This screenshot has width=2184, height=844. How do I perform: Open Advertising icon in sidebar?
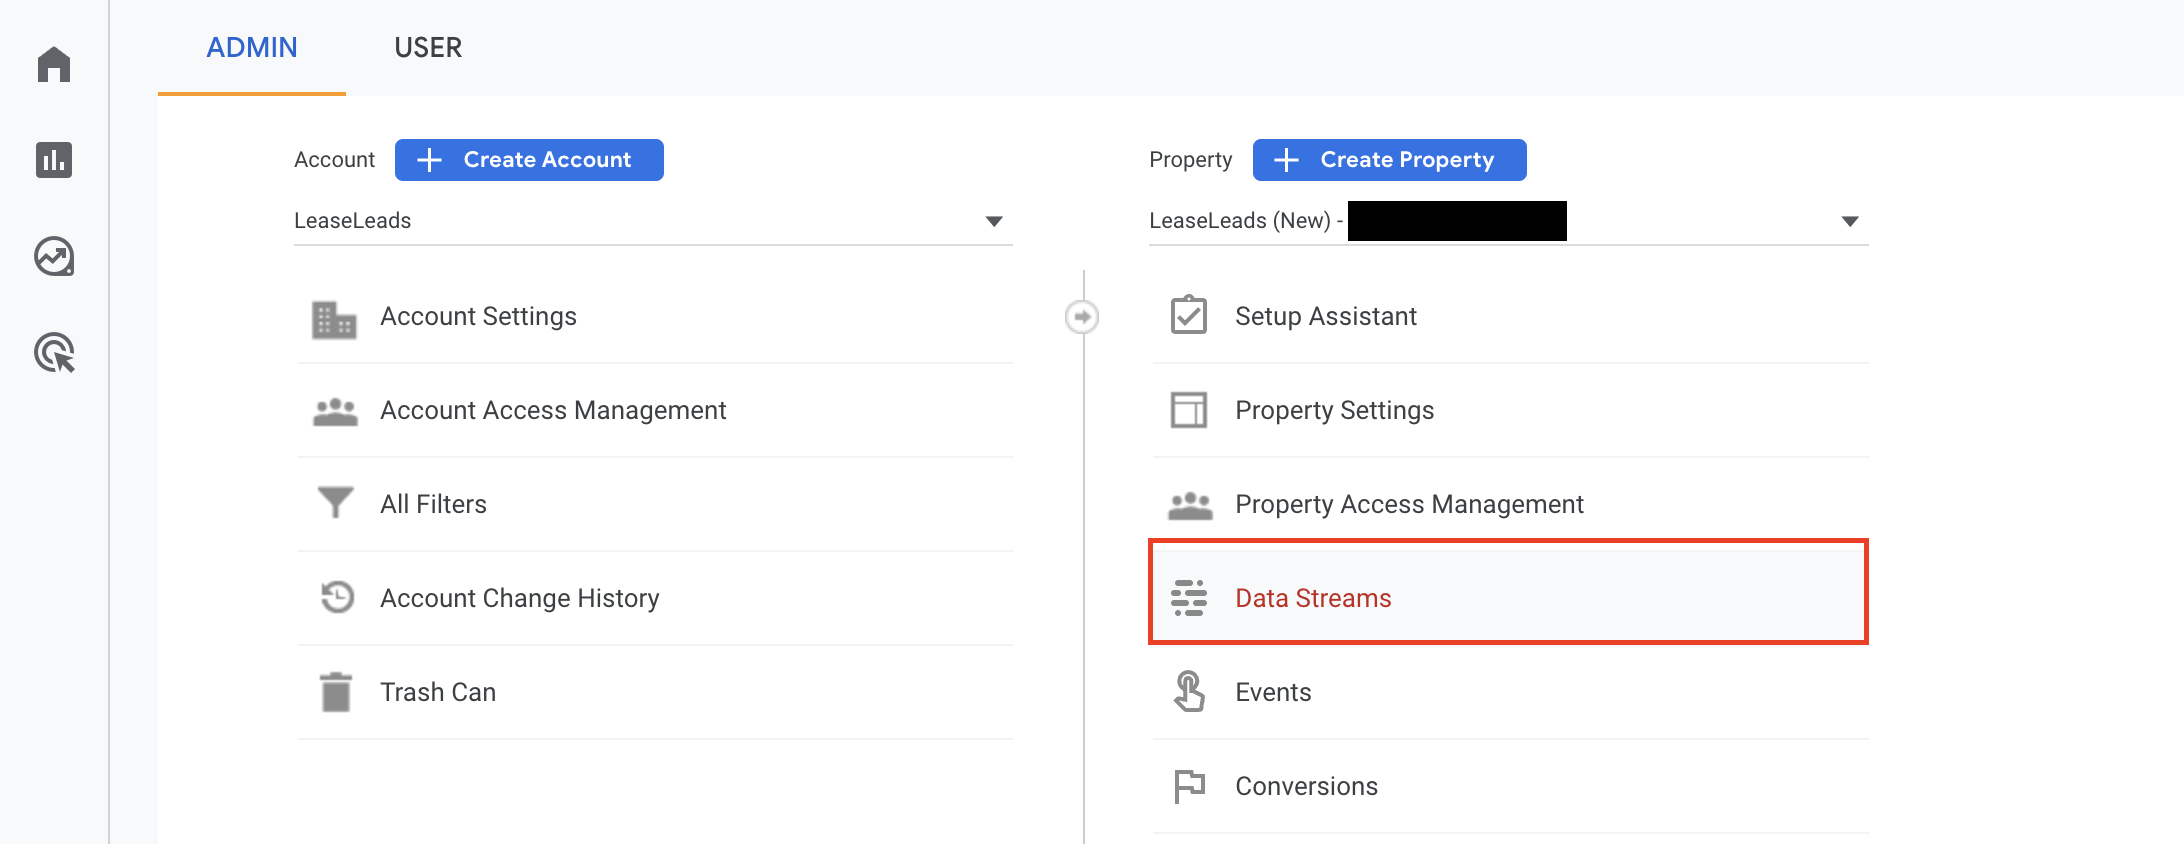coord(54,353)
